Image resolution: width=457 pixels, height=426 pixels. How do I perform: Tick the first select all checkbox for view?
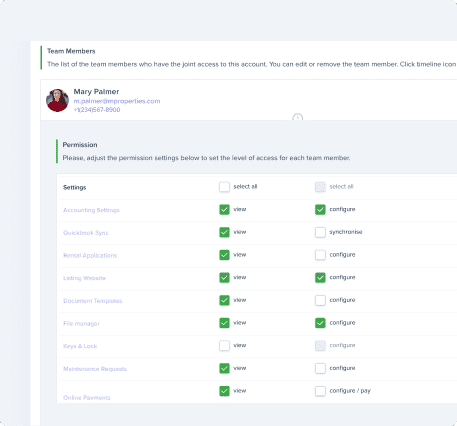click(224, 187)
